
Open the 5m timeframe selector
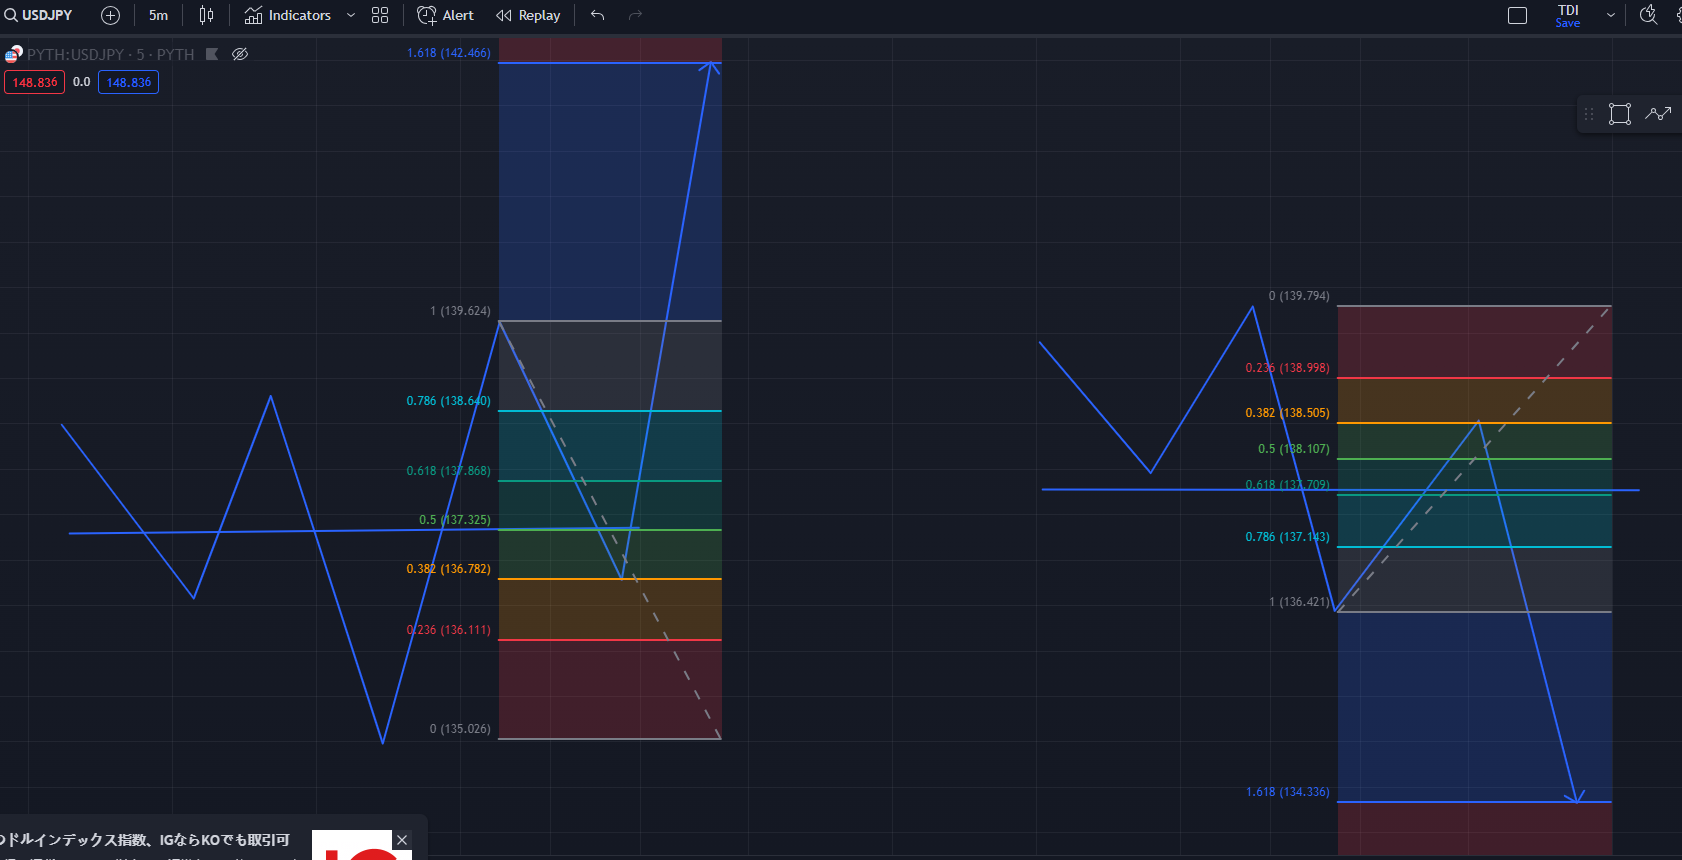click(158, 15)
